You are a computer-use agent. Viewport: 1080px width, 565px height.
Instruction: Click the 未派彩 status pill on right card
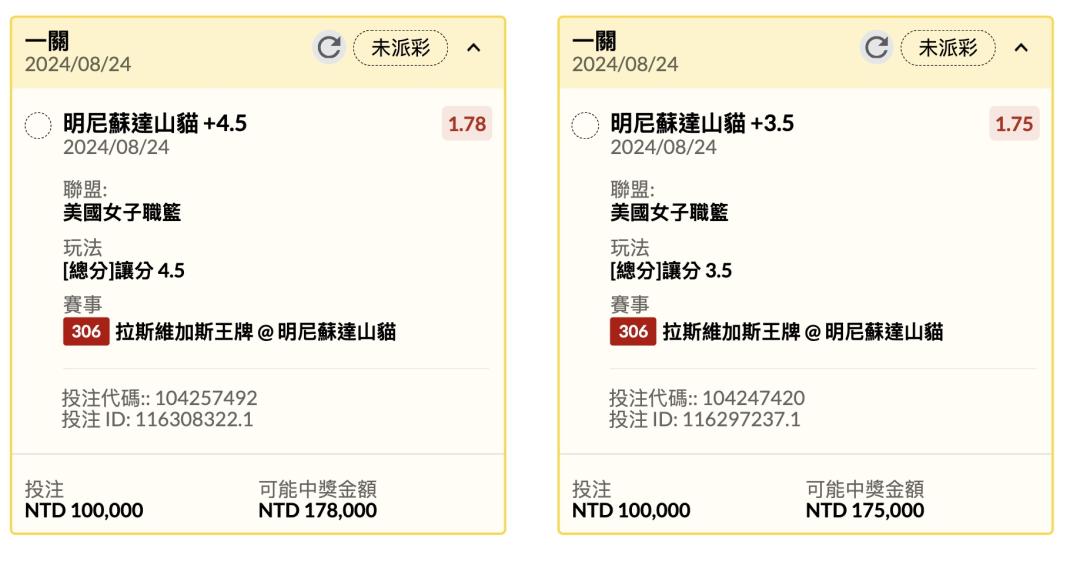948,48
